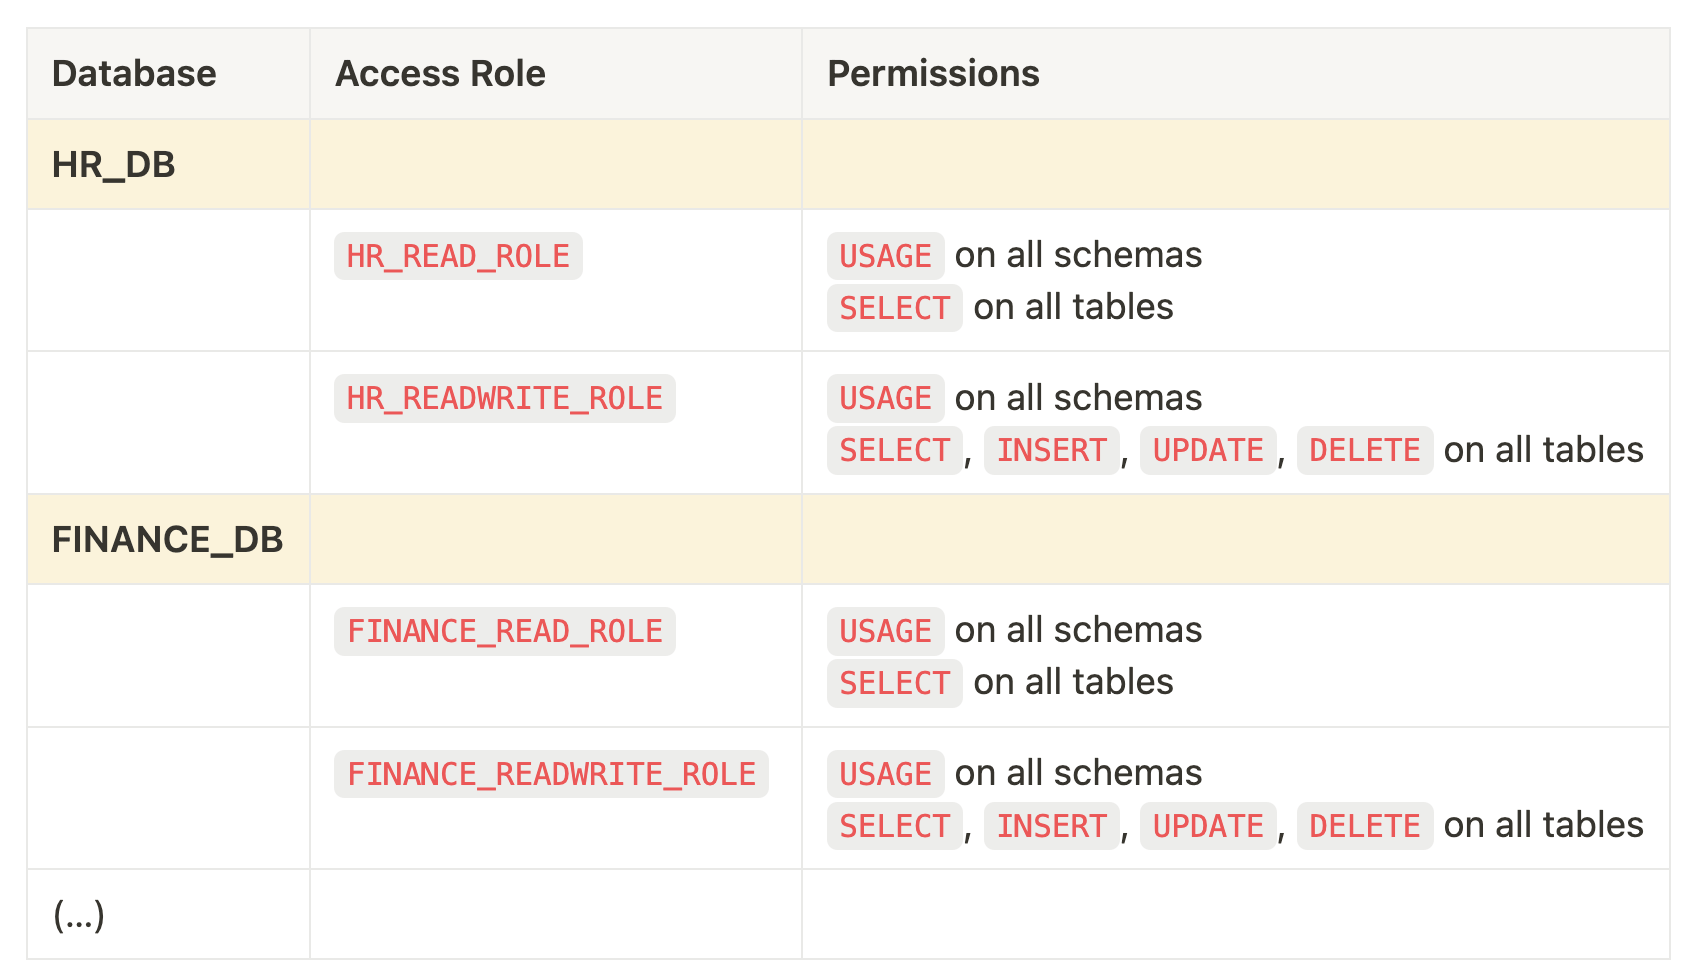Click UPDATE tag in HR_READWRITE_ROLE row

click(x=1208, y=451)
